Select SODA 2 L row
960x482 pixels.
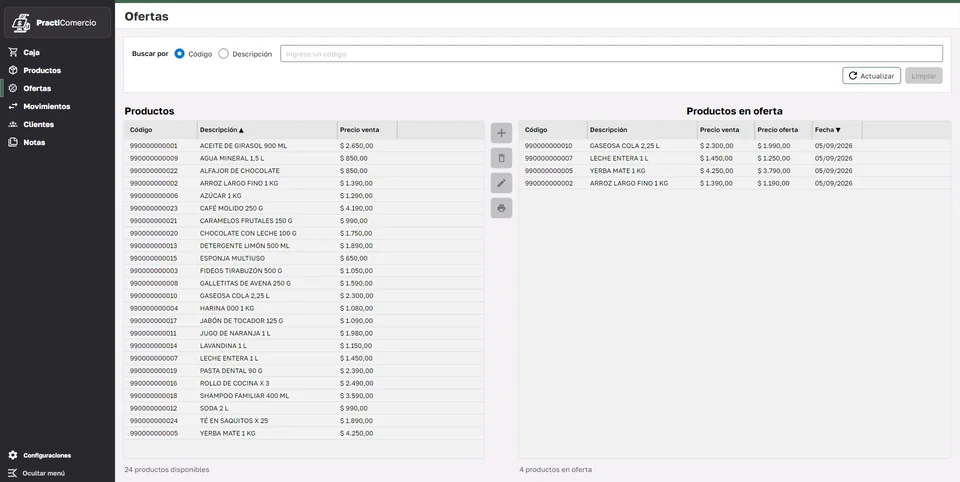(x=304, y=409)
